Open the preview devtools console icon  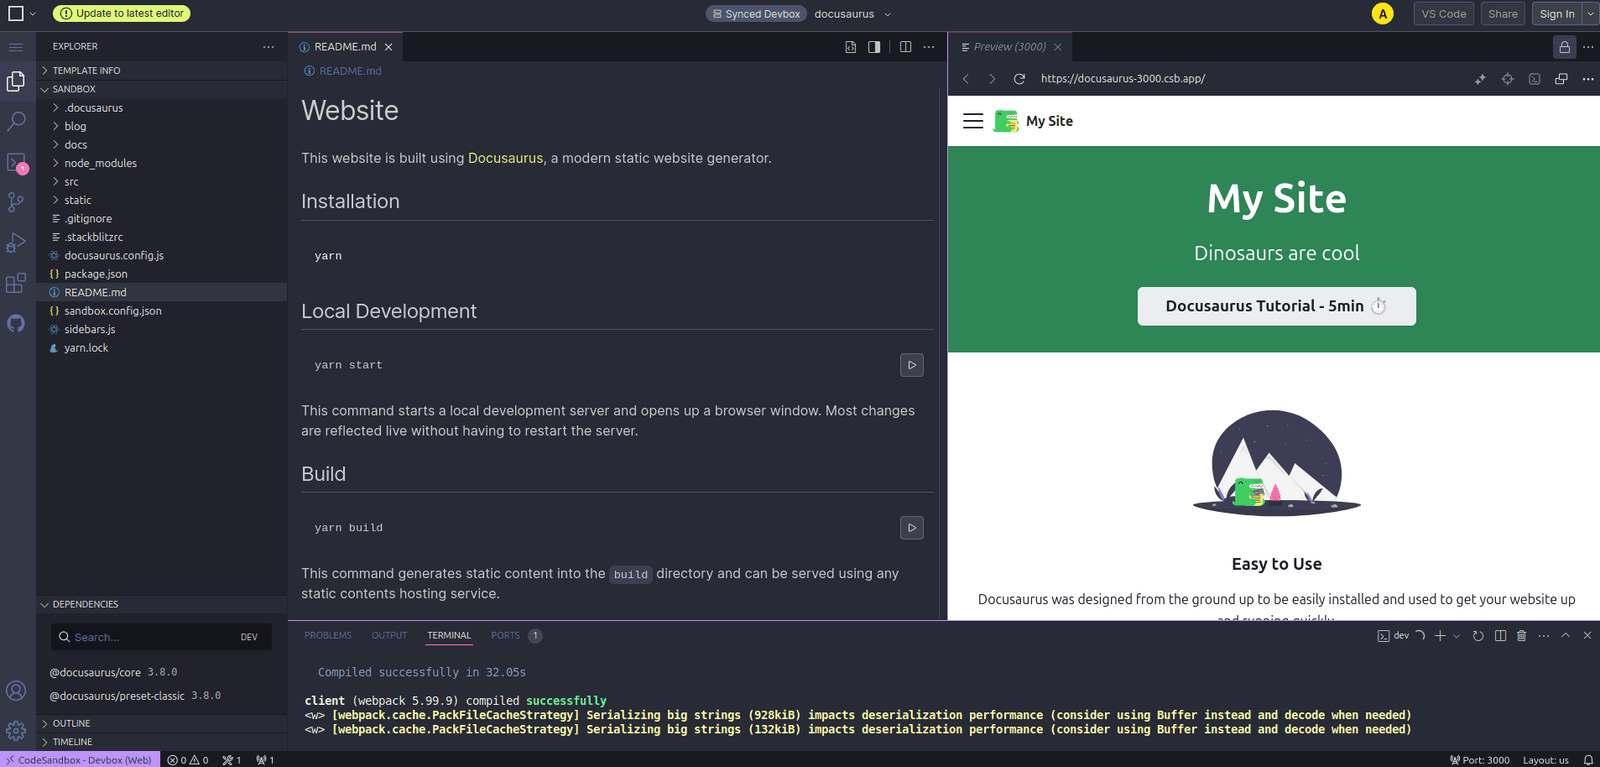tap(1534, 79)
